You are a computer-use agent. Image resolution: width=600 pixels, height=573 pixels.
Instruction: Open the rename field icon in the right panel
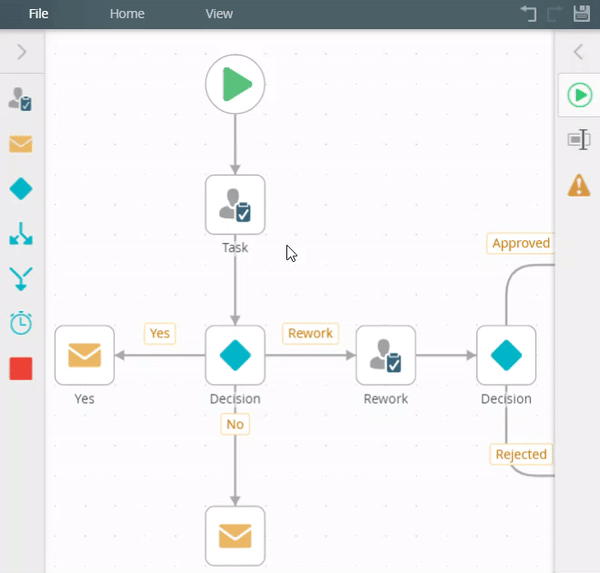click(x=579, y=139)
